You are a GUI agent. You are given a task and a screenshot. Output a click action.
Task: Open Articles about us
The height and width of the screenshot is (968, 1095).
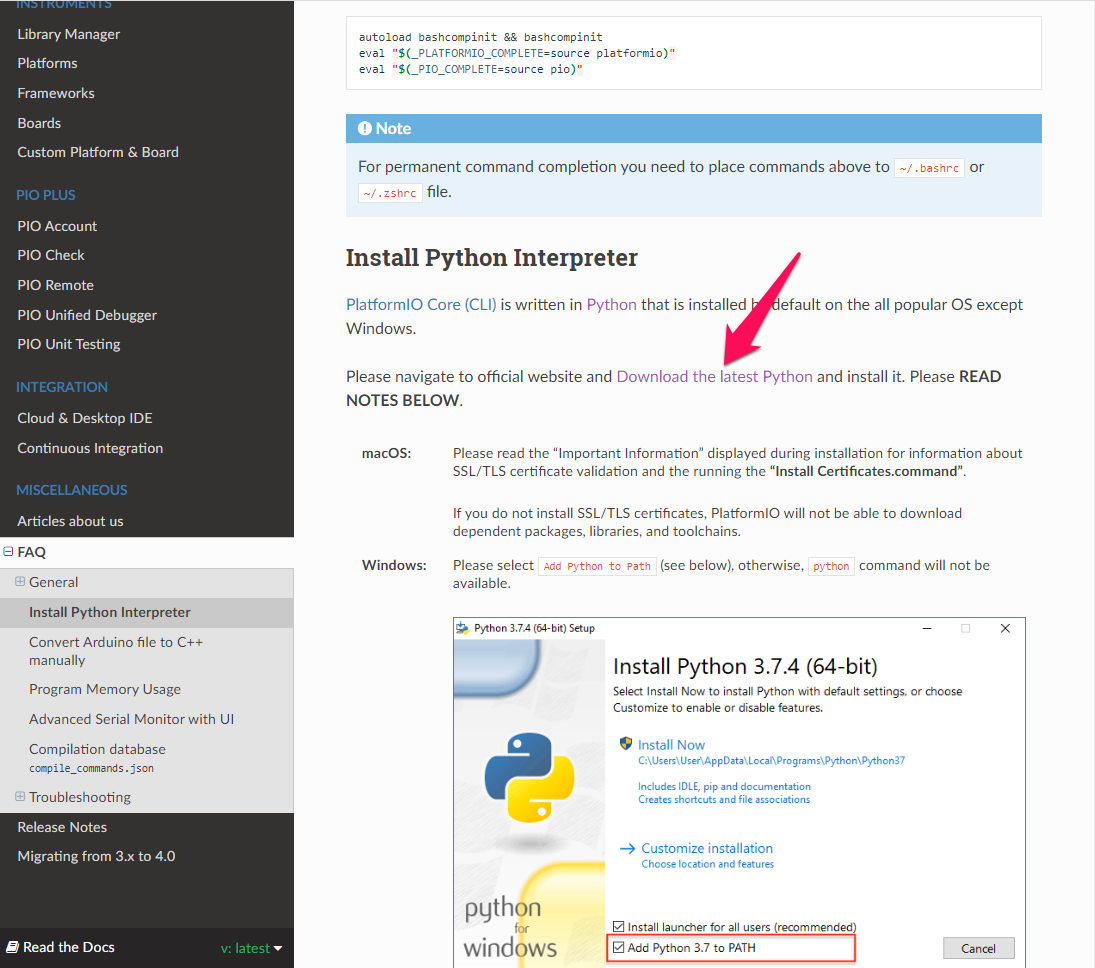point(70,522)
